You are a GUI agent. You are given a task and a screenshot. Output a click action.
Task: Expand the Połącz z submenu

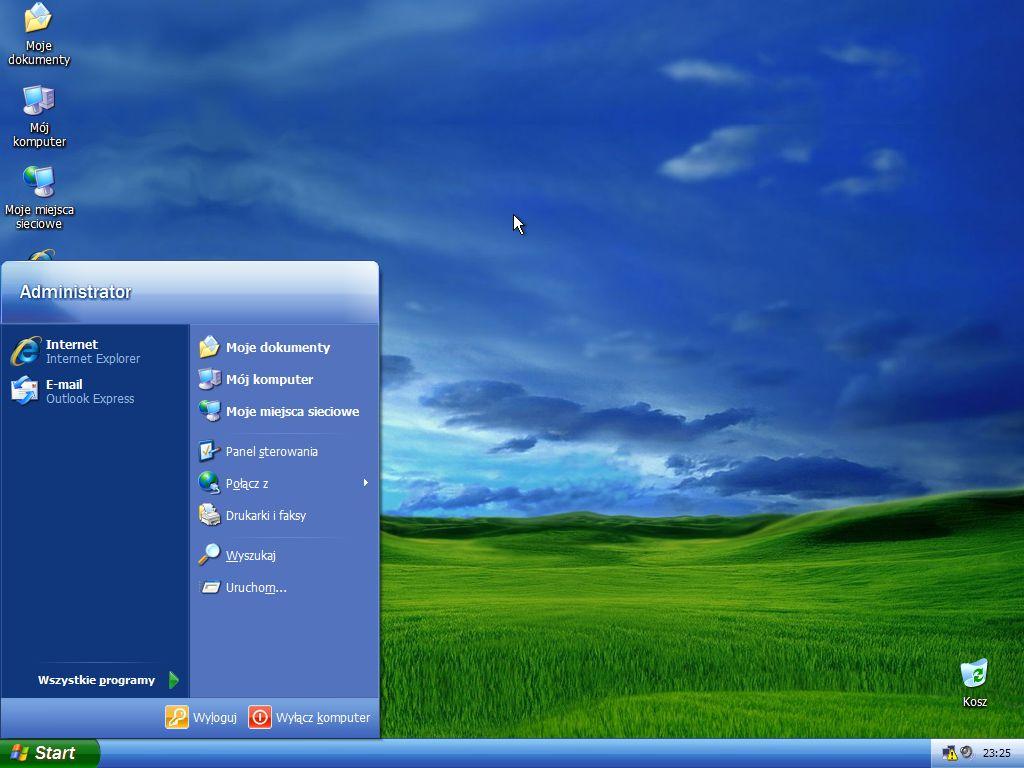click(284, 483)
